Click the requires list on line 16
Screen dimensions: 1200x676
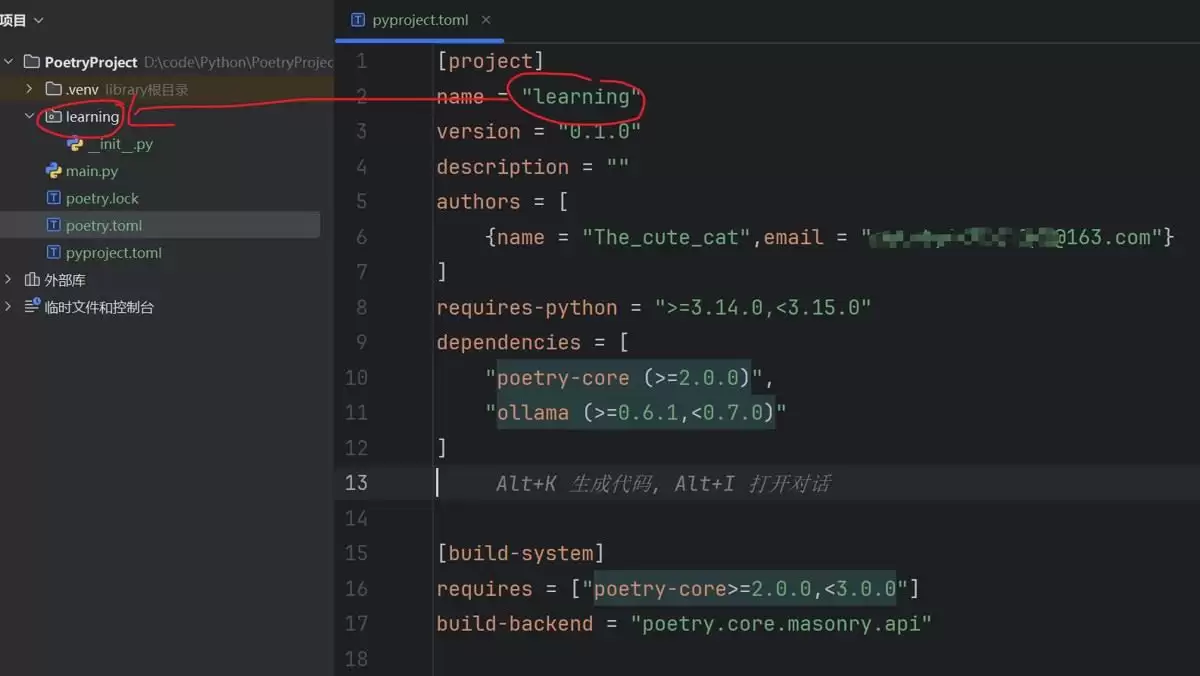(745, 588)
